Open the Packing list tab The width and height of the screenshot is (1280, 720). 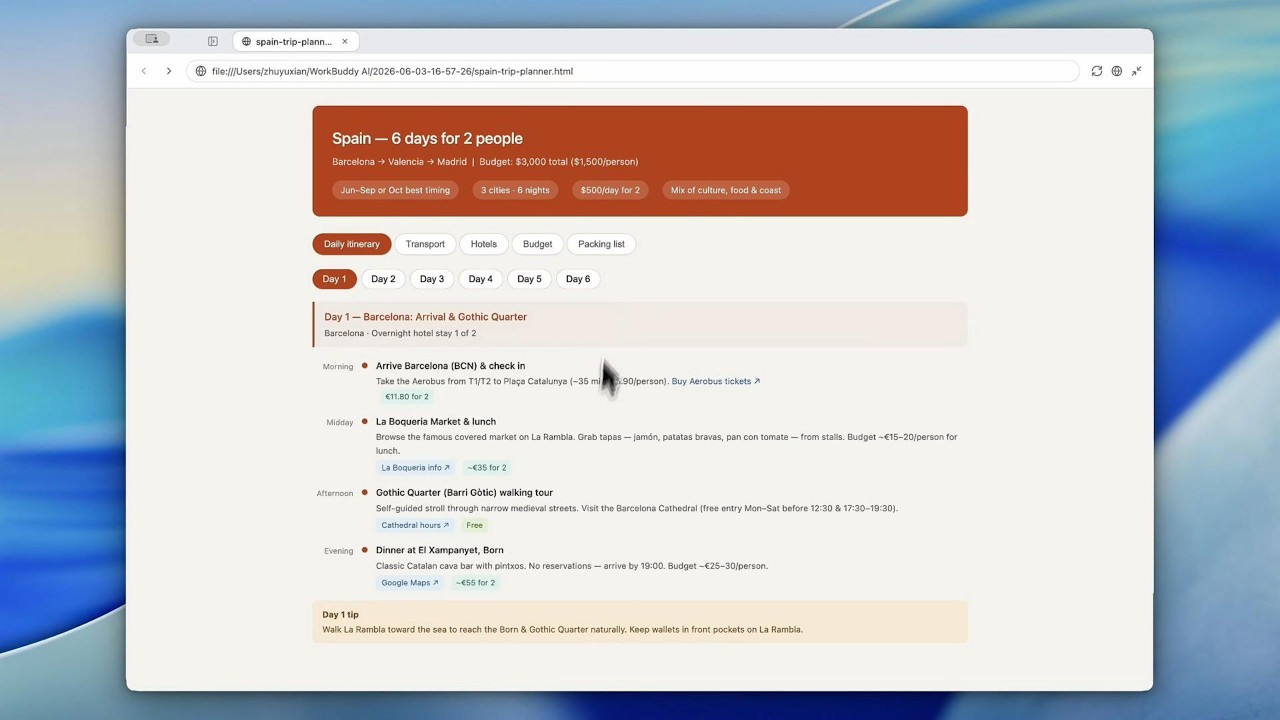click(x=601, y=244)
